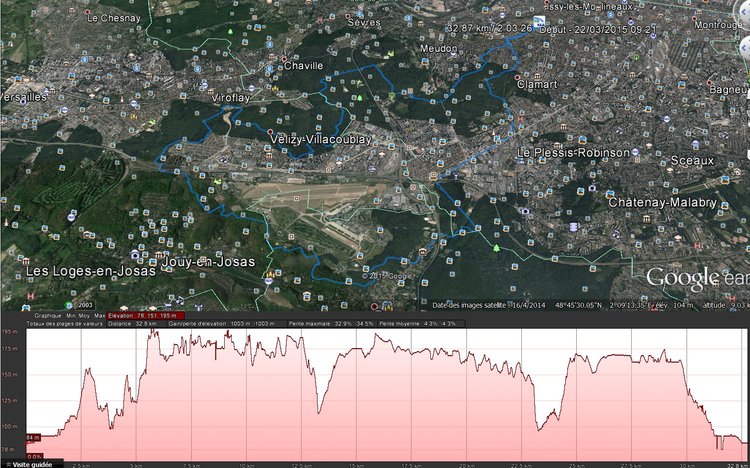Click the Pente maximale value
The height and width of the screenshot is (468, 750).
tap(331, 324)
